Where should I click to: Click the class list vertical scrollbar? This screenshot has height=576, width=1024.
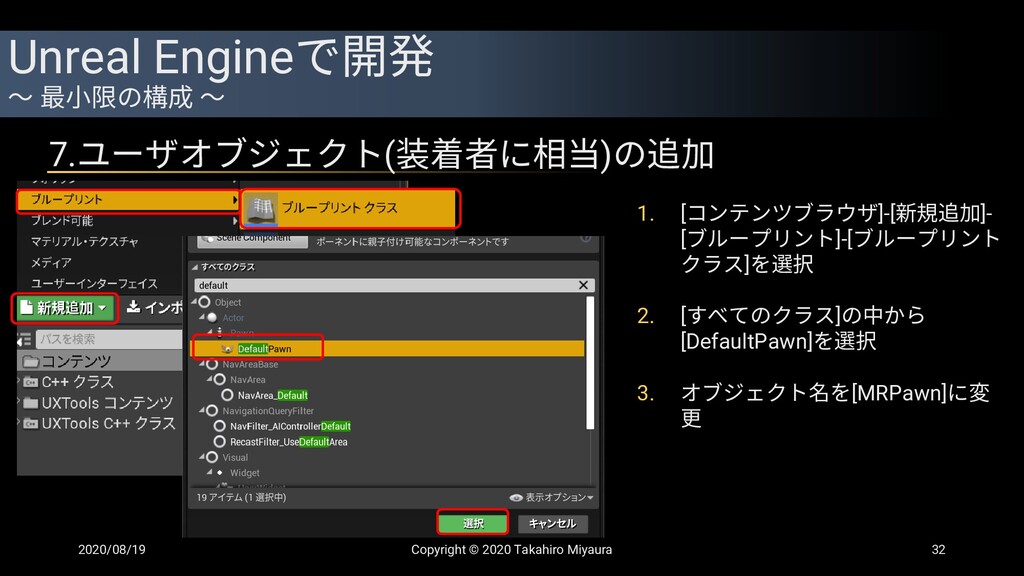pos(590,363)
